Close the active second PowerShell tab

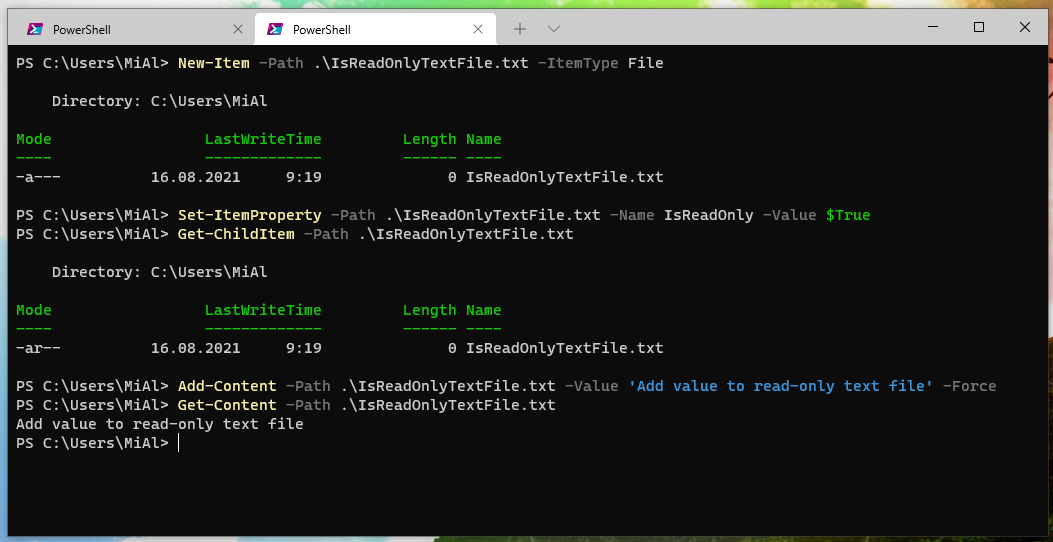[478, 29]
